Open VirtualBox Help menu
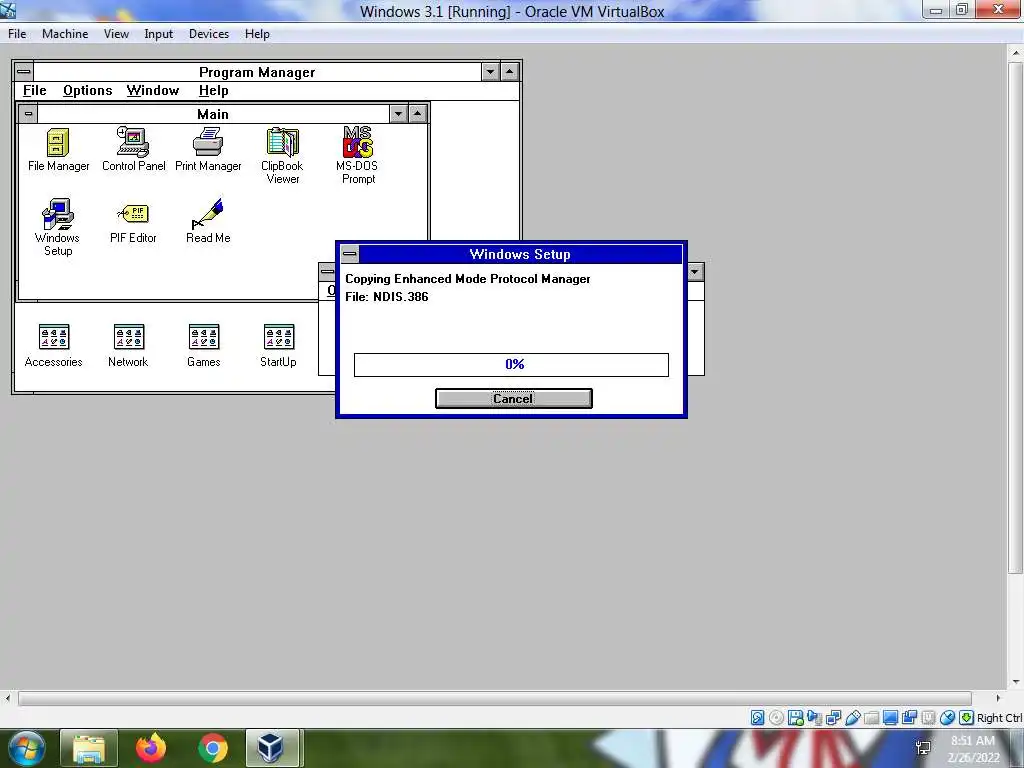 click(257, 34)
